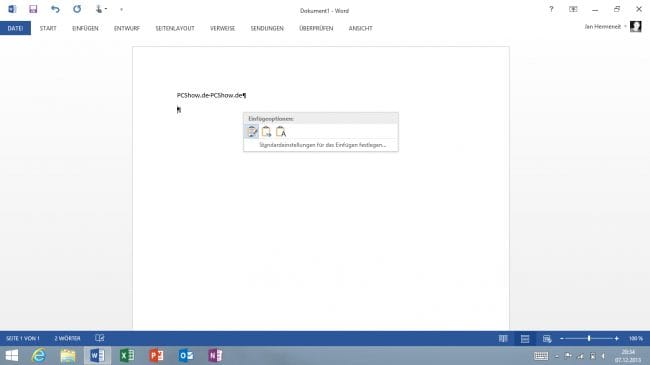Viewport: 650px width, 365px height.
Task: Switch to Print Layout view
Action: pos(525,339)
